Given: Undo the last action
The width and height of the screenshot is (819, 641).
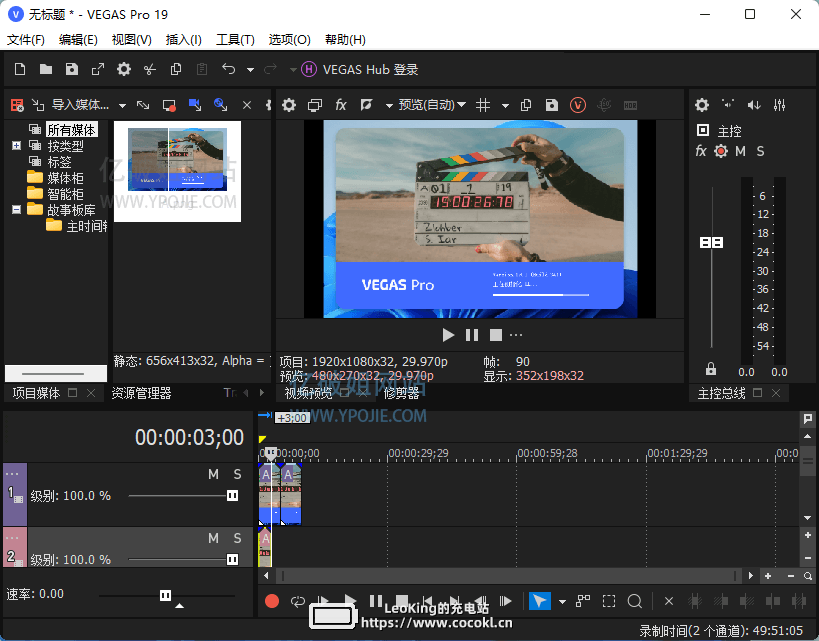Looking at the screenshot, I should click(x=228, y=69).
